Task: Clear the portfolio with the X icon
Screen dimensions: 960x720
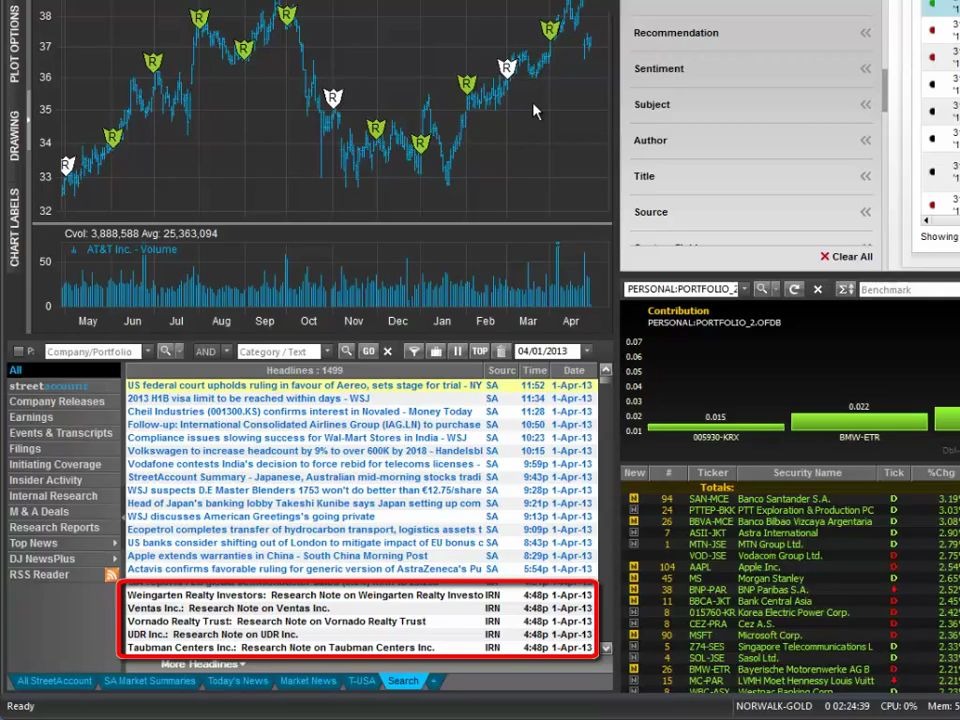Action: (x=817, y=289)
